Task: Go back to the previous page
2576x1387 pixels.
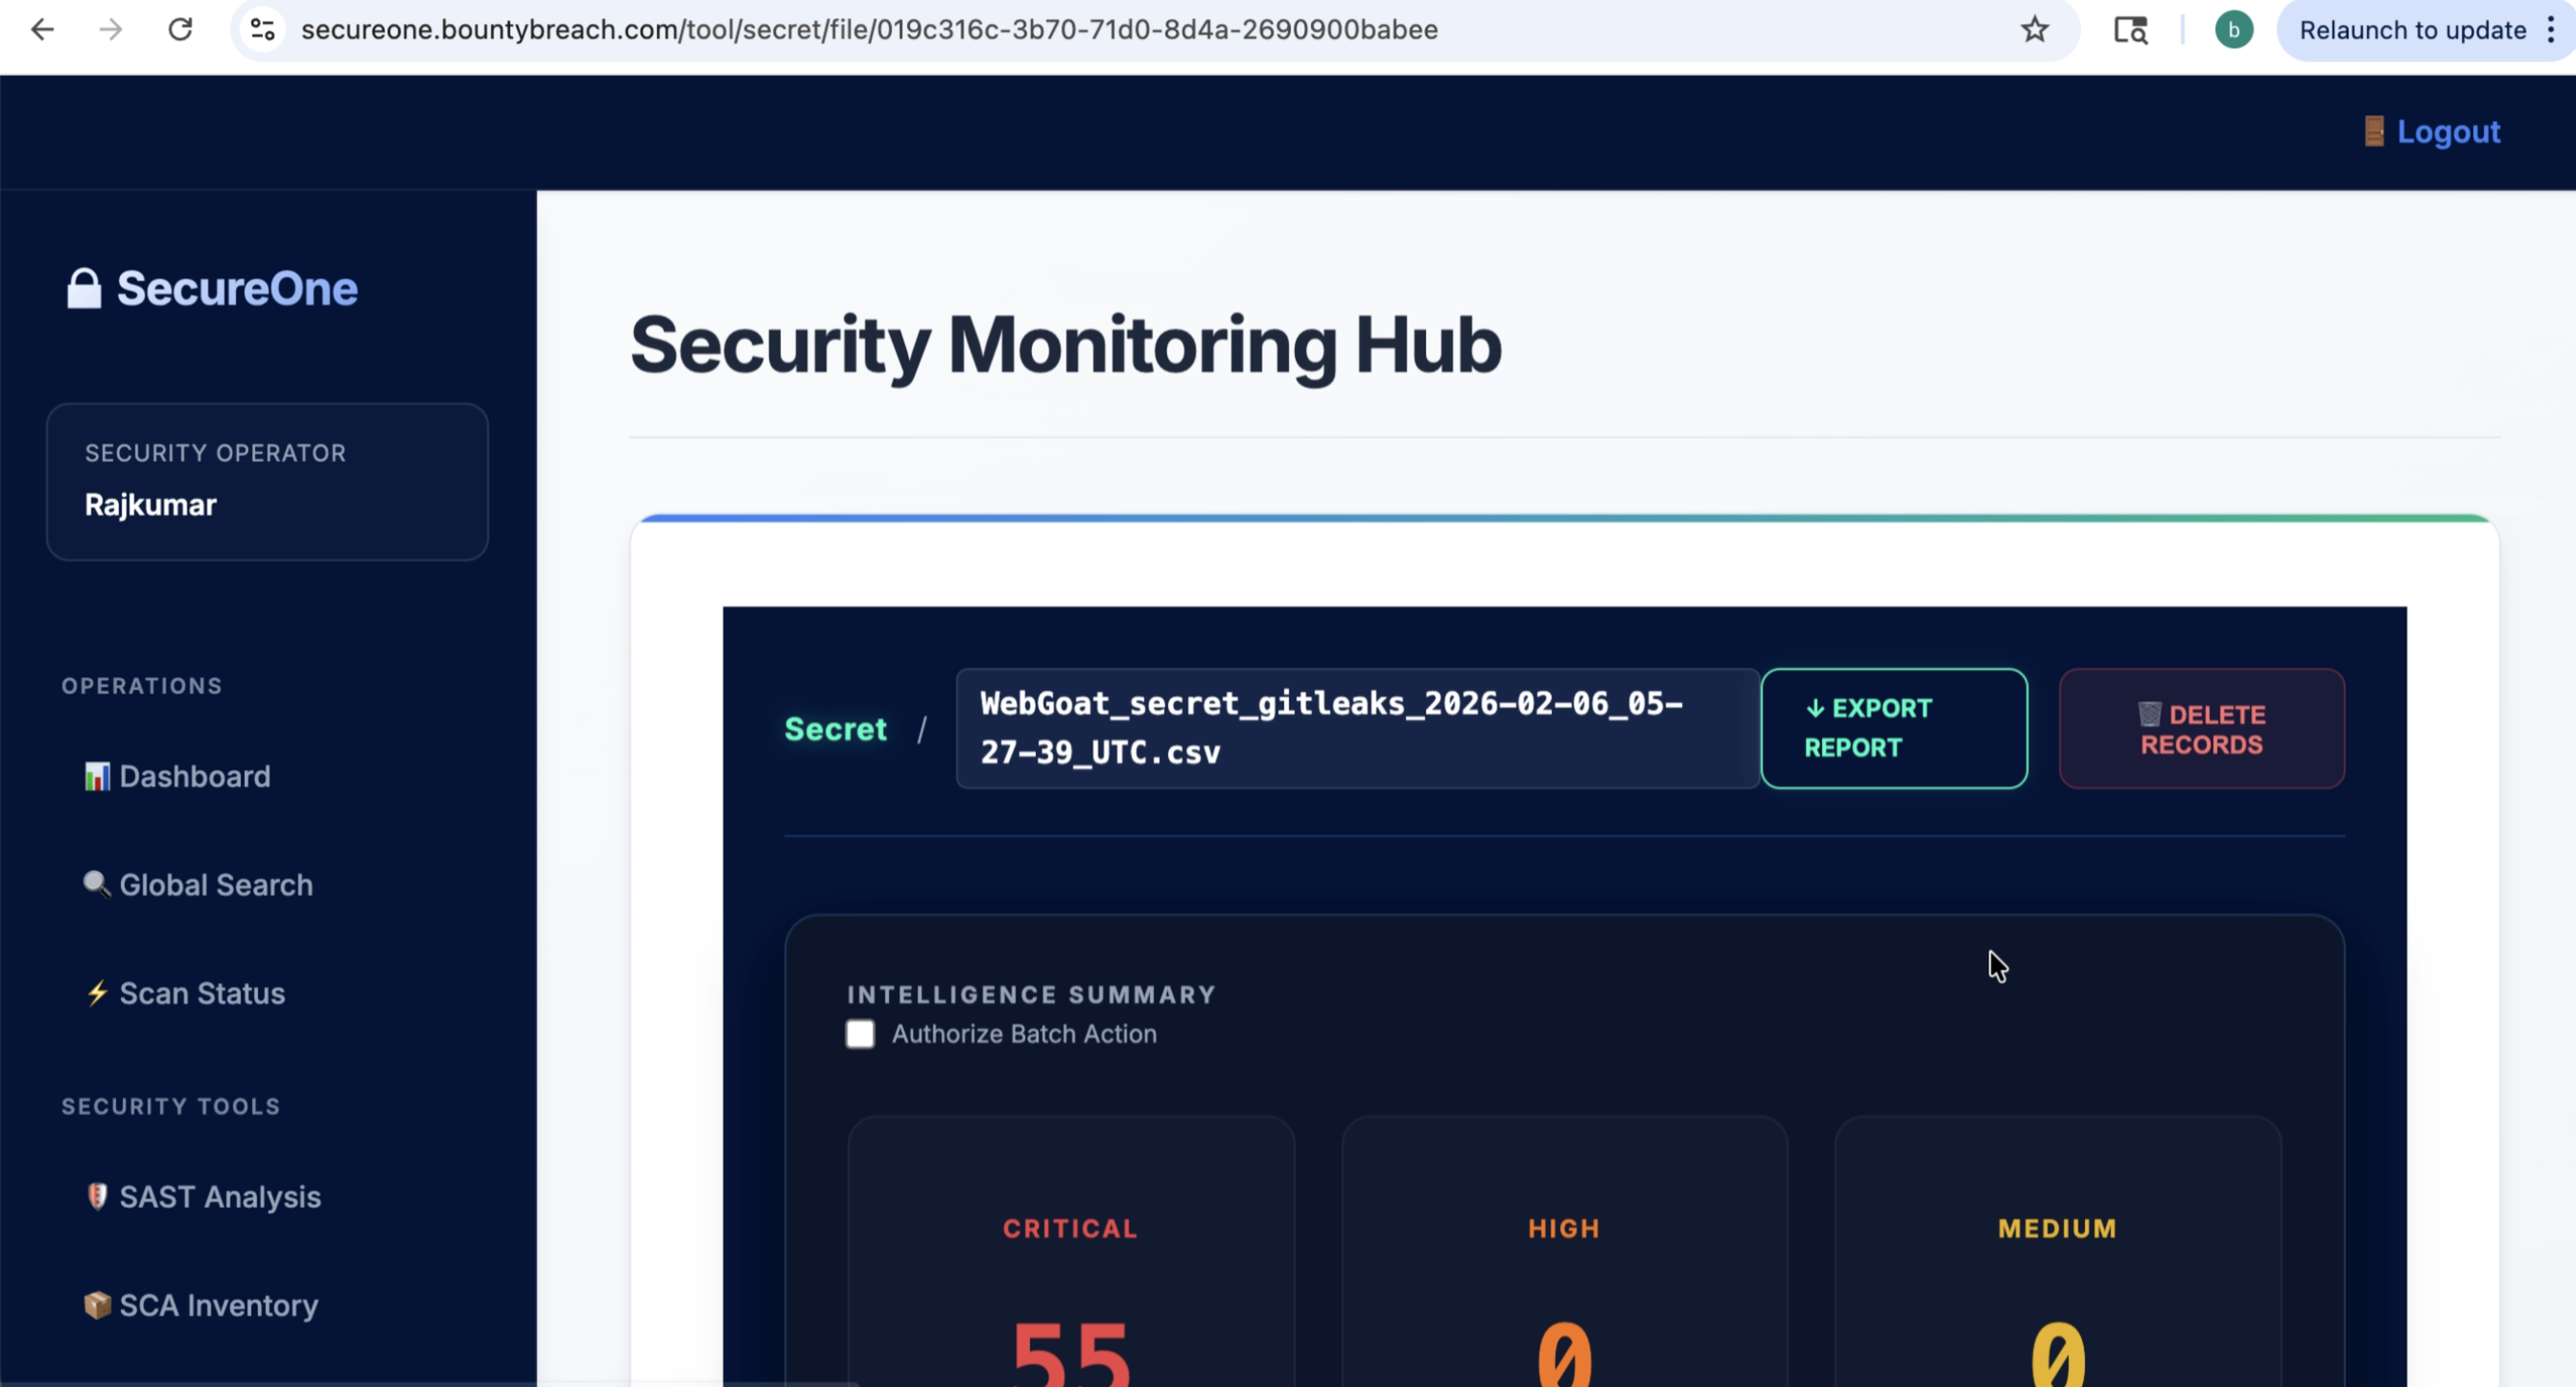Action: [x=42, y=30]
